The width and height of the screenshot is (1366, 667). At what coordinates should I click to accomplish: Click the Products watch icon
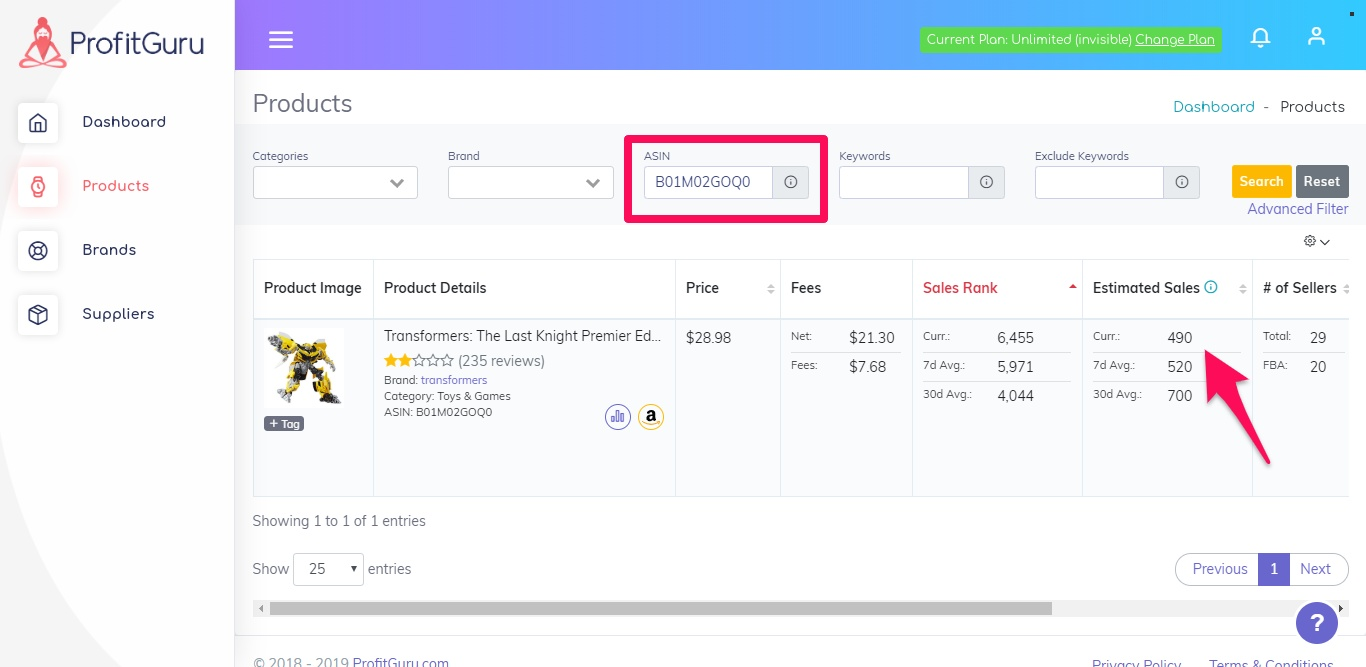pos(38,187)
